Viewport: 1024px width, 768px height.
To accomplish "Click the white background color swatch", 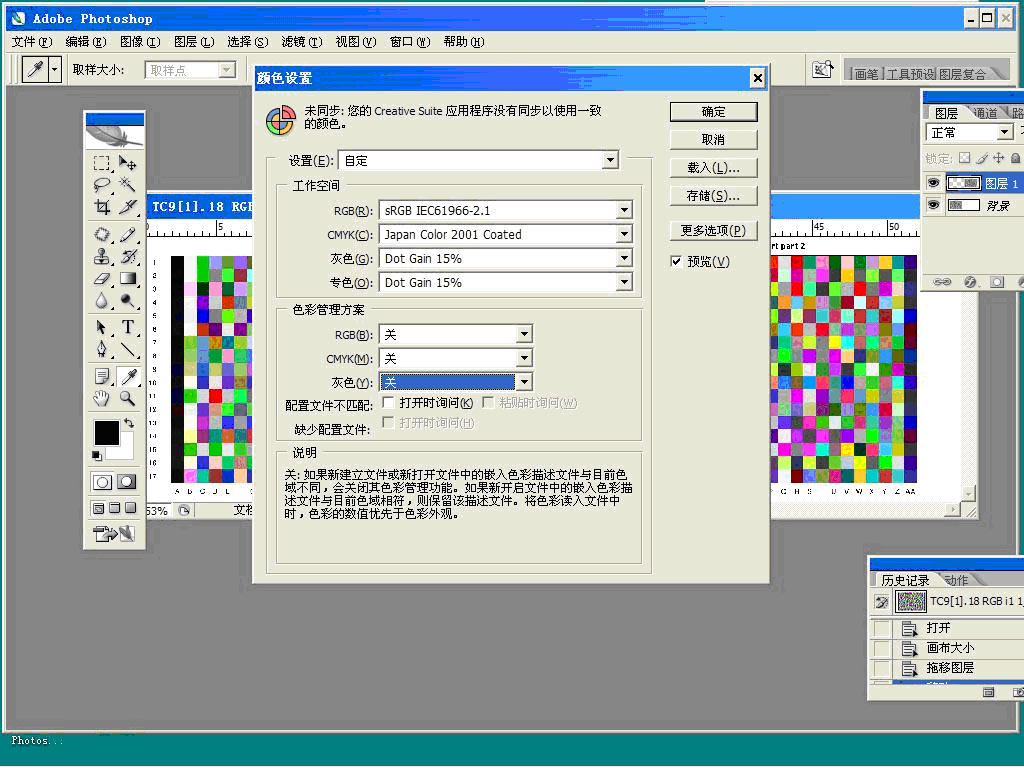I will coord(126,447).
